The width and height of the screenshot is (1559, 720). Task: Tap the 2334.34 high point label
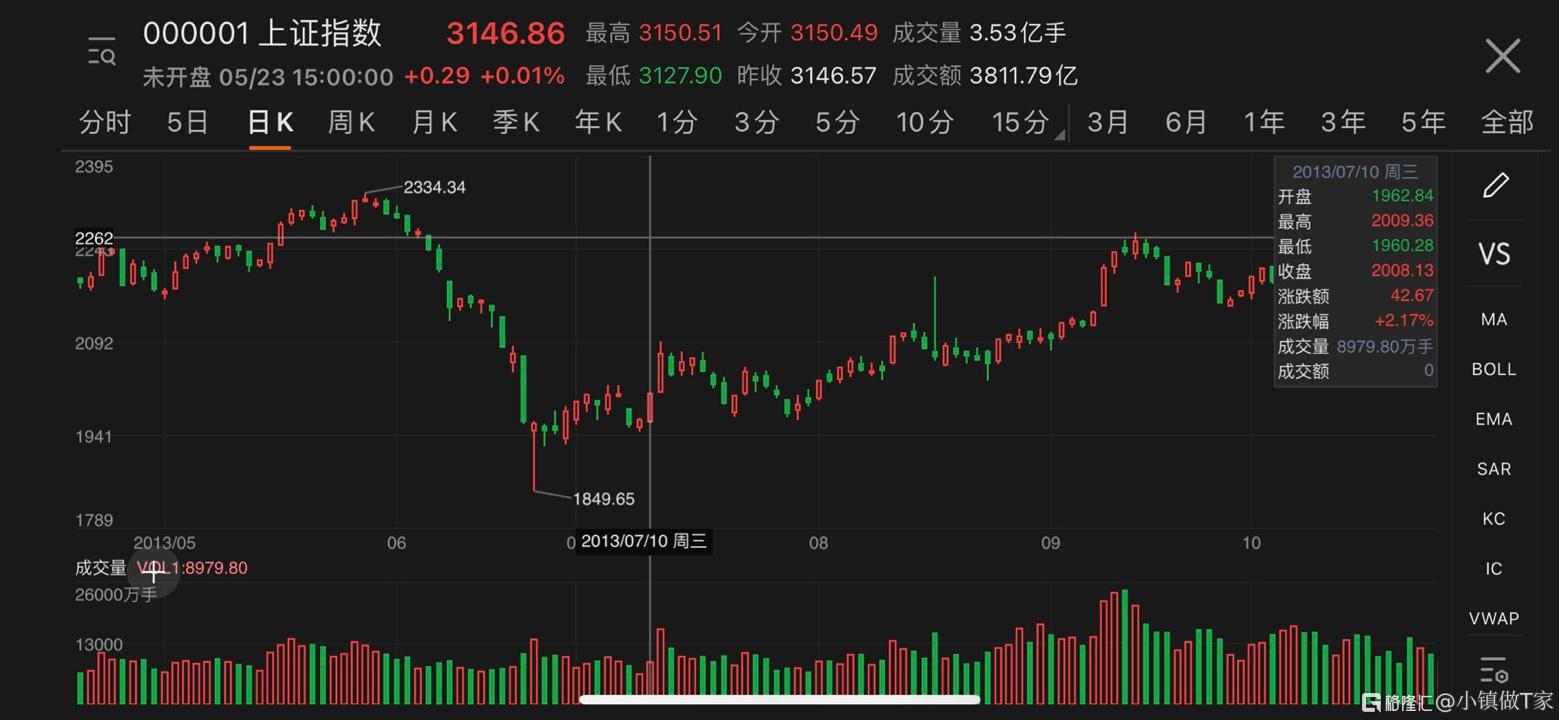click(x=434, y=187)
